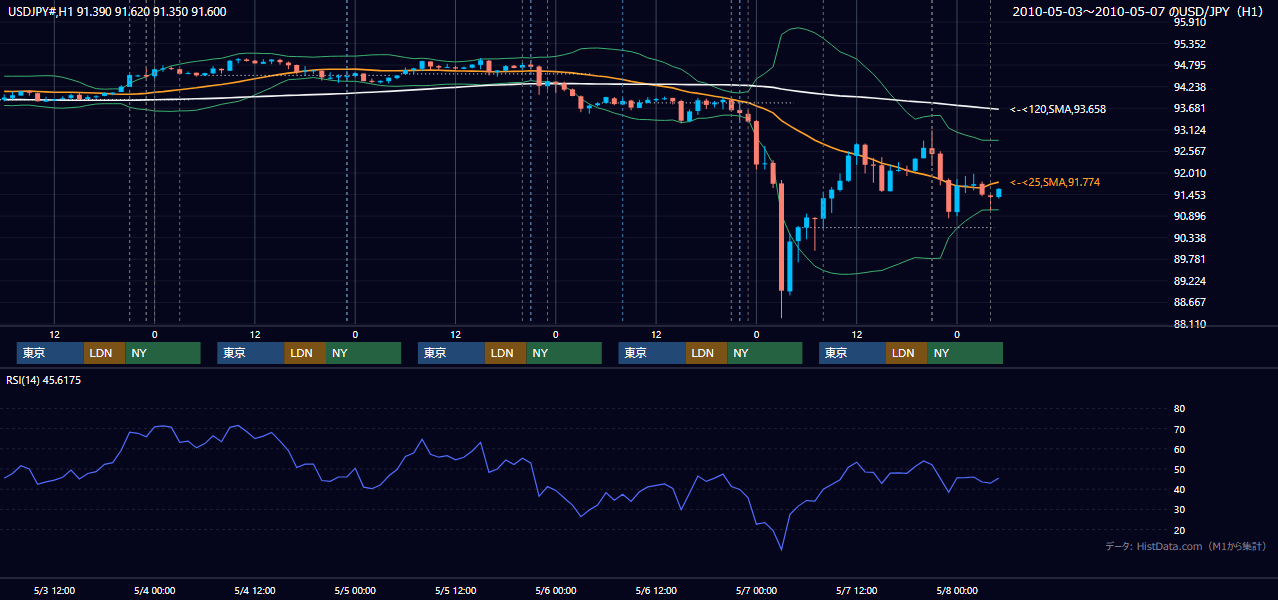Click price axis value 90.896

[x=1190, y=216]
